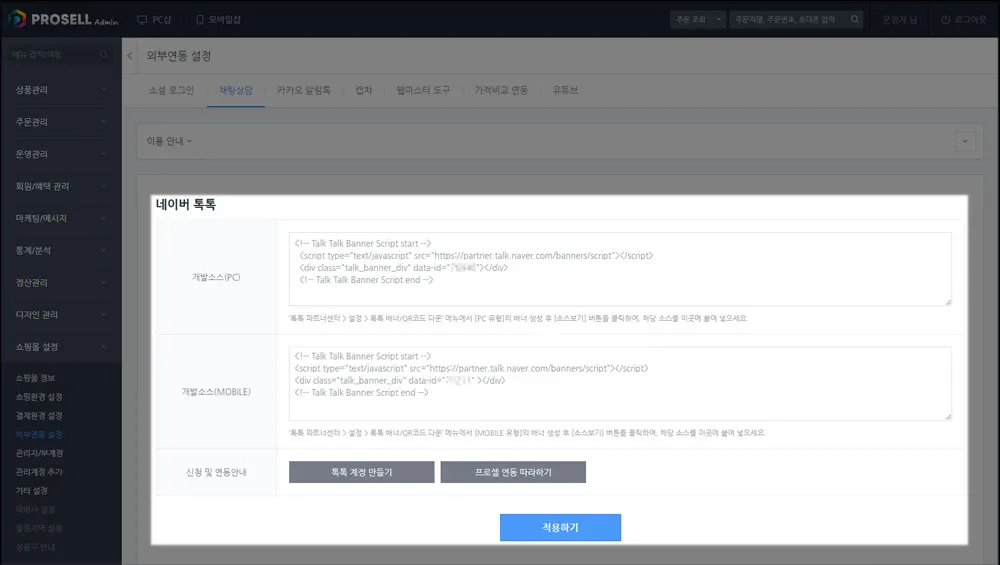The width and height of the screenshot is (1000, 565).
Task: Click the 신청 및 연동안내 row label
Action: click(x=216, y=473)
